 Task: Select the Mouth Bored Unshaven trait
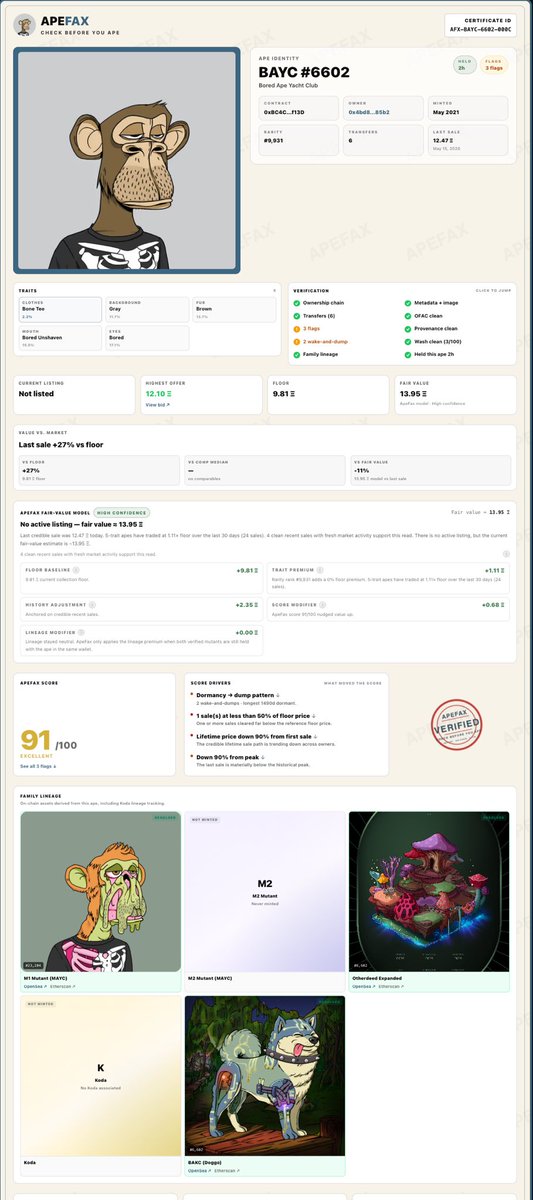60,336
